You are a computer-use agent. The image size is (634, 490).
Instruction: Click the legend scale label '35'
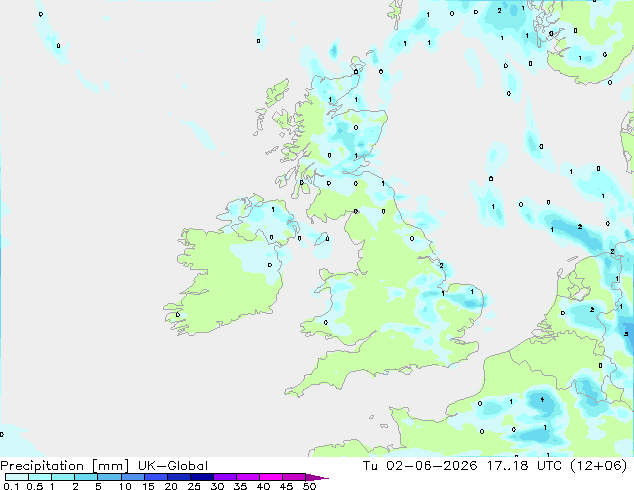pyautogui.click(x=240, y=486)
